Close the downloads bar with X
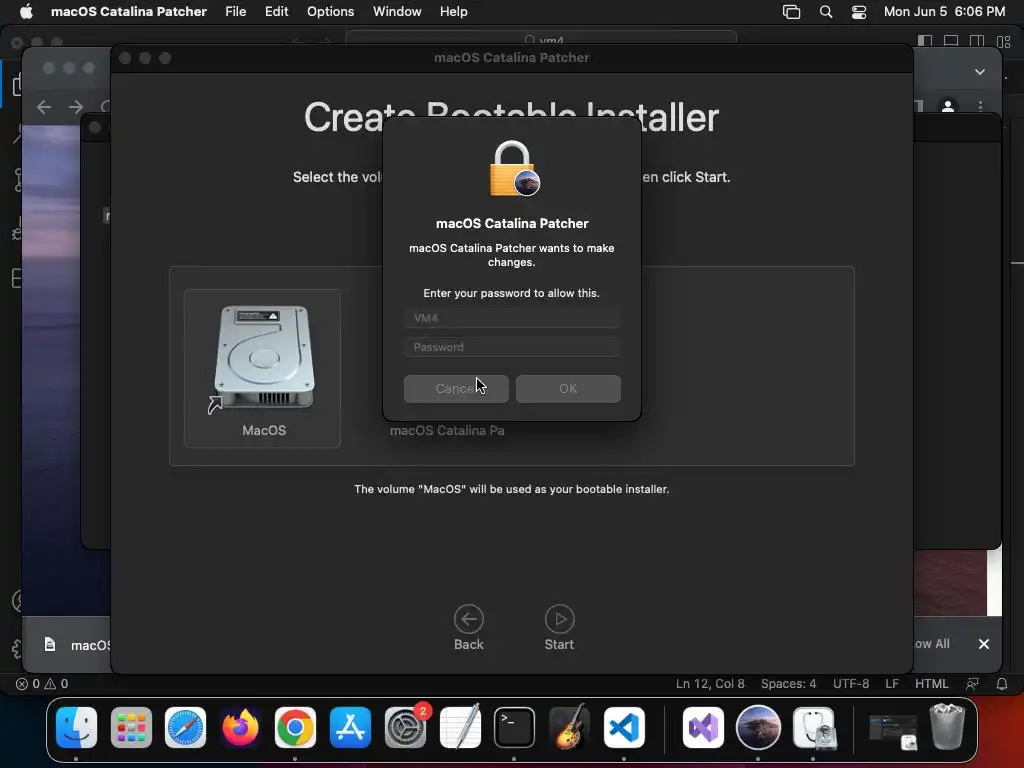The image size is (1024, 768). click(x=984, y=645)
